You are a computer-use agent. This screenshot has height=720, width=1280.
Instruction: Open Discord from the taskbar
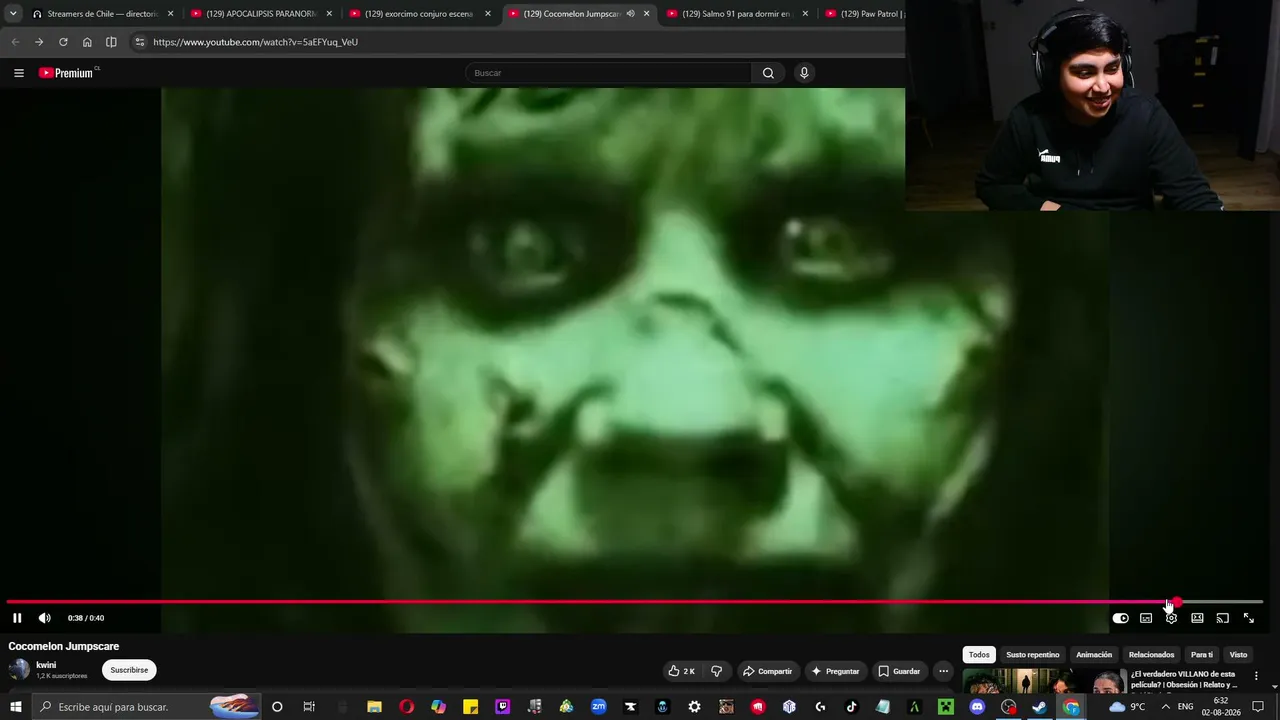(977, 707)
